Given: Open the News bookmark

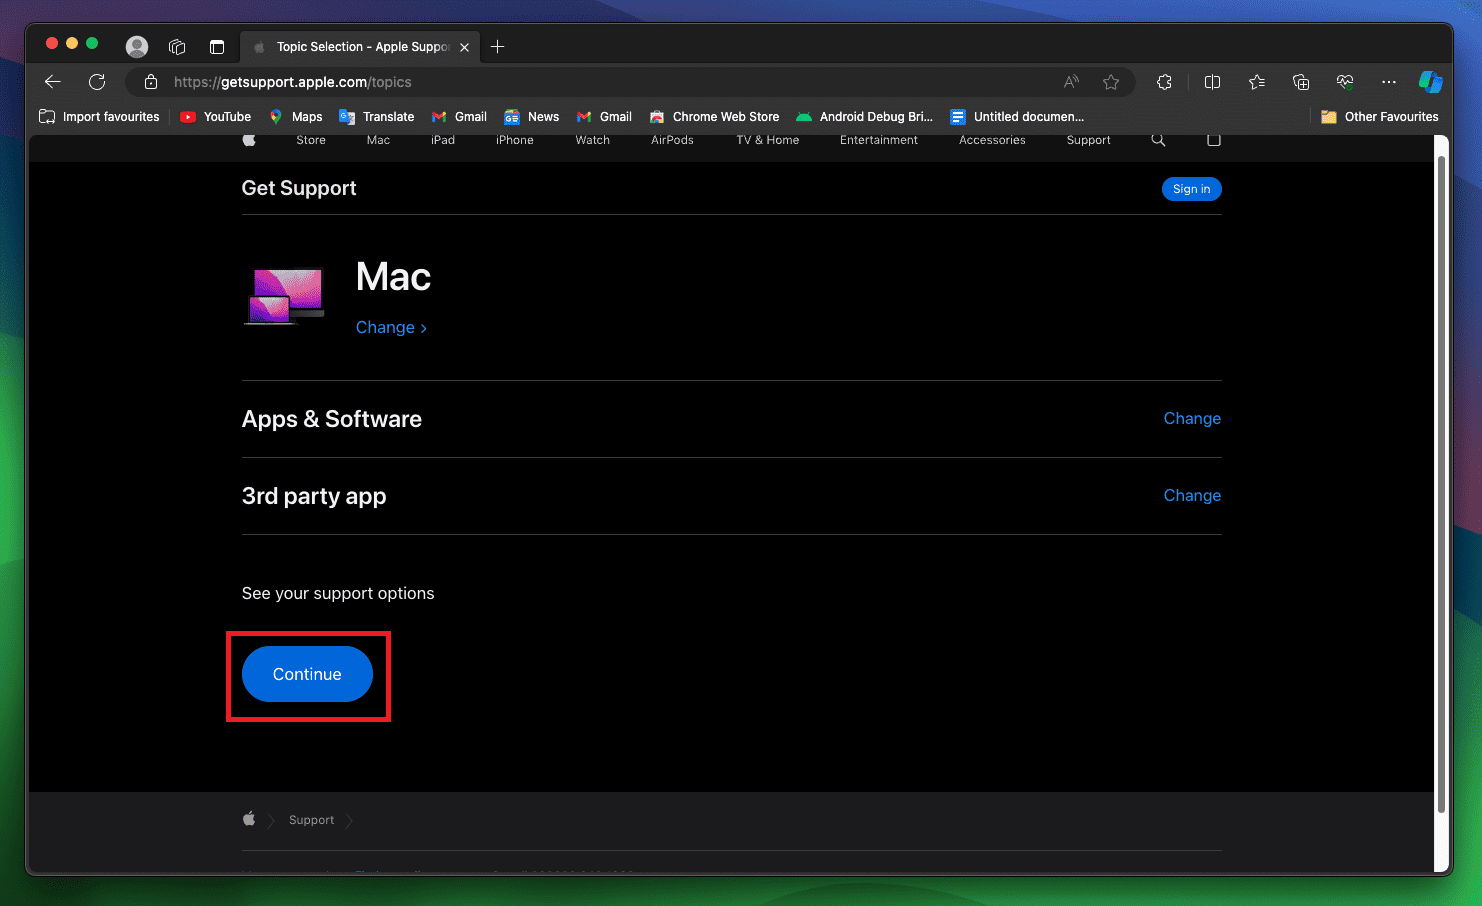Looking at the screenshot, I should (532, 117).
